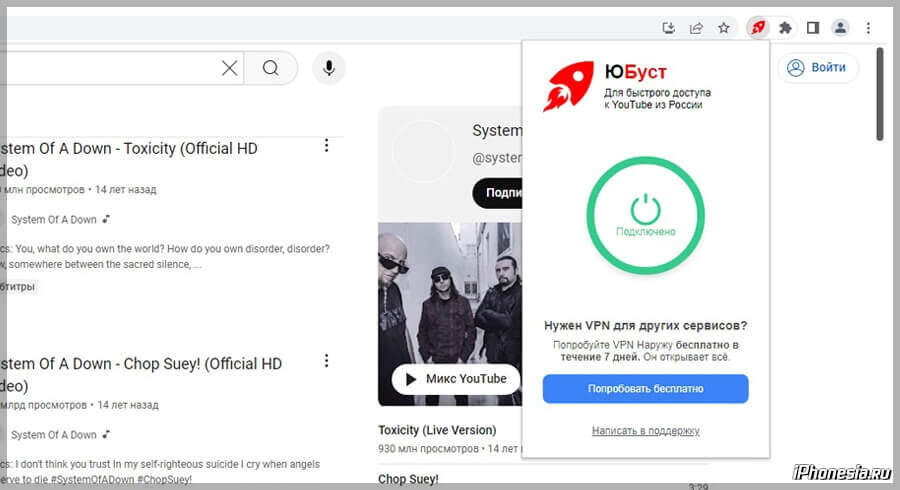Click the subtitles badge under Toxicity video

[17, 287]
